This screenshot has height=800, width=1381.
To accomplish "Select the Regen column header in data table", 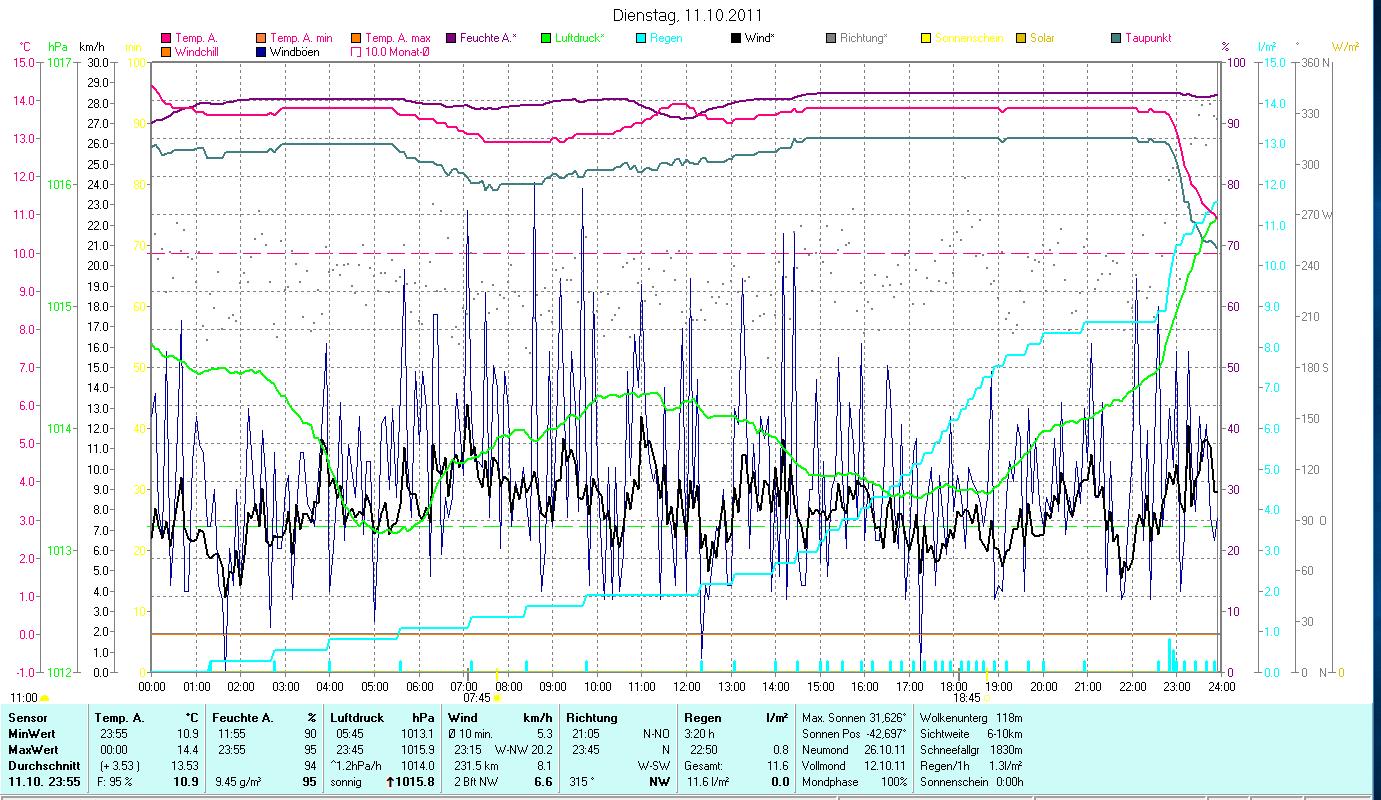I will (702, 718).
